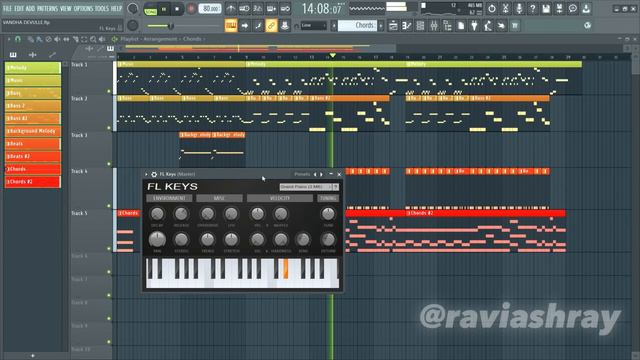Click the undo history power icon

pos(491,9)
